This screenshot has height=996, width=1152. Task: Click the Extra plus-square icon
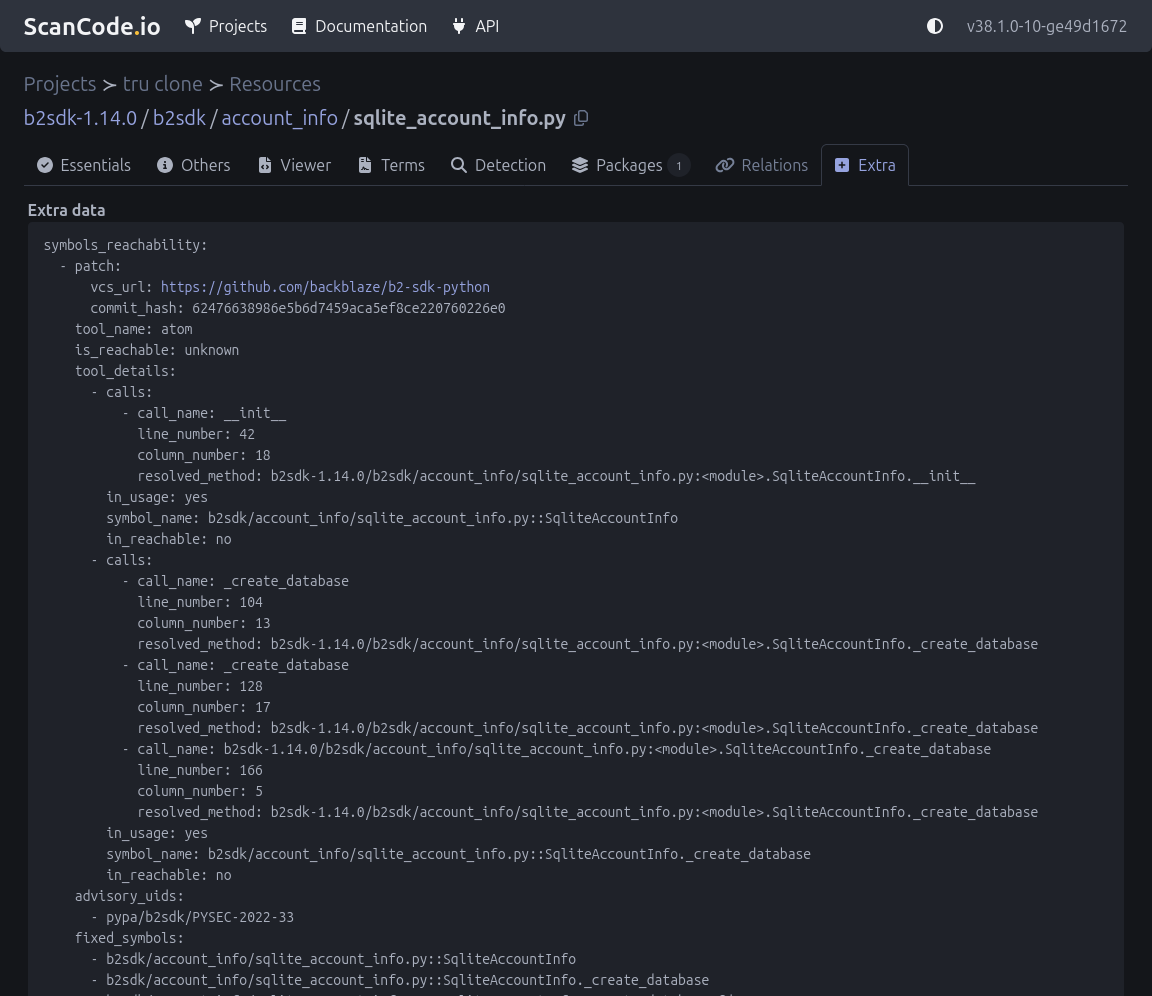842,165
